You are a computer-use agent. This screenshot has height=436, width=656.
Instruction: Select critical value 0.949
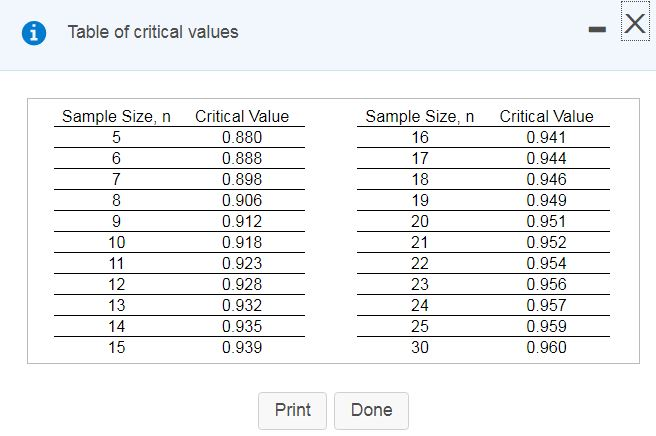coord(546,200)
